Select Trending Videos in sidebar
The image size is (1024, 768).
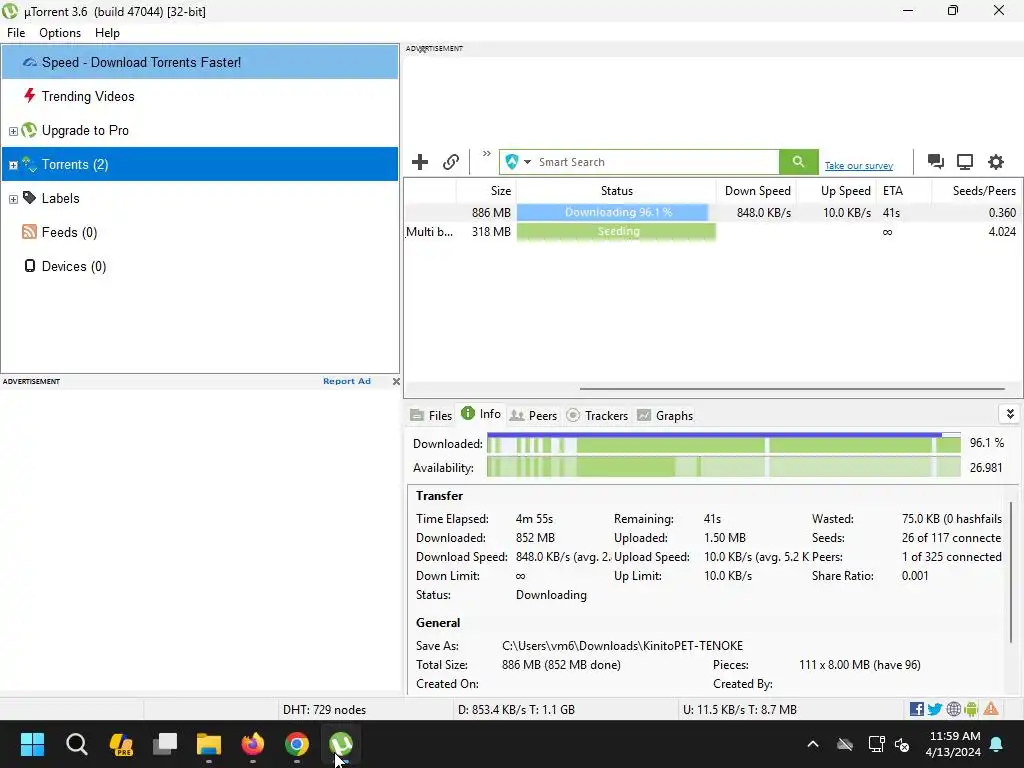(x=200, y=96)
